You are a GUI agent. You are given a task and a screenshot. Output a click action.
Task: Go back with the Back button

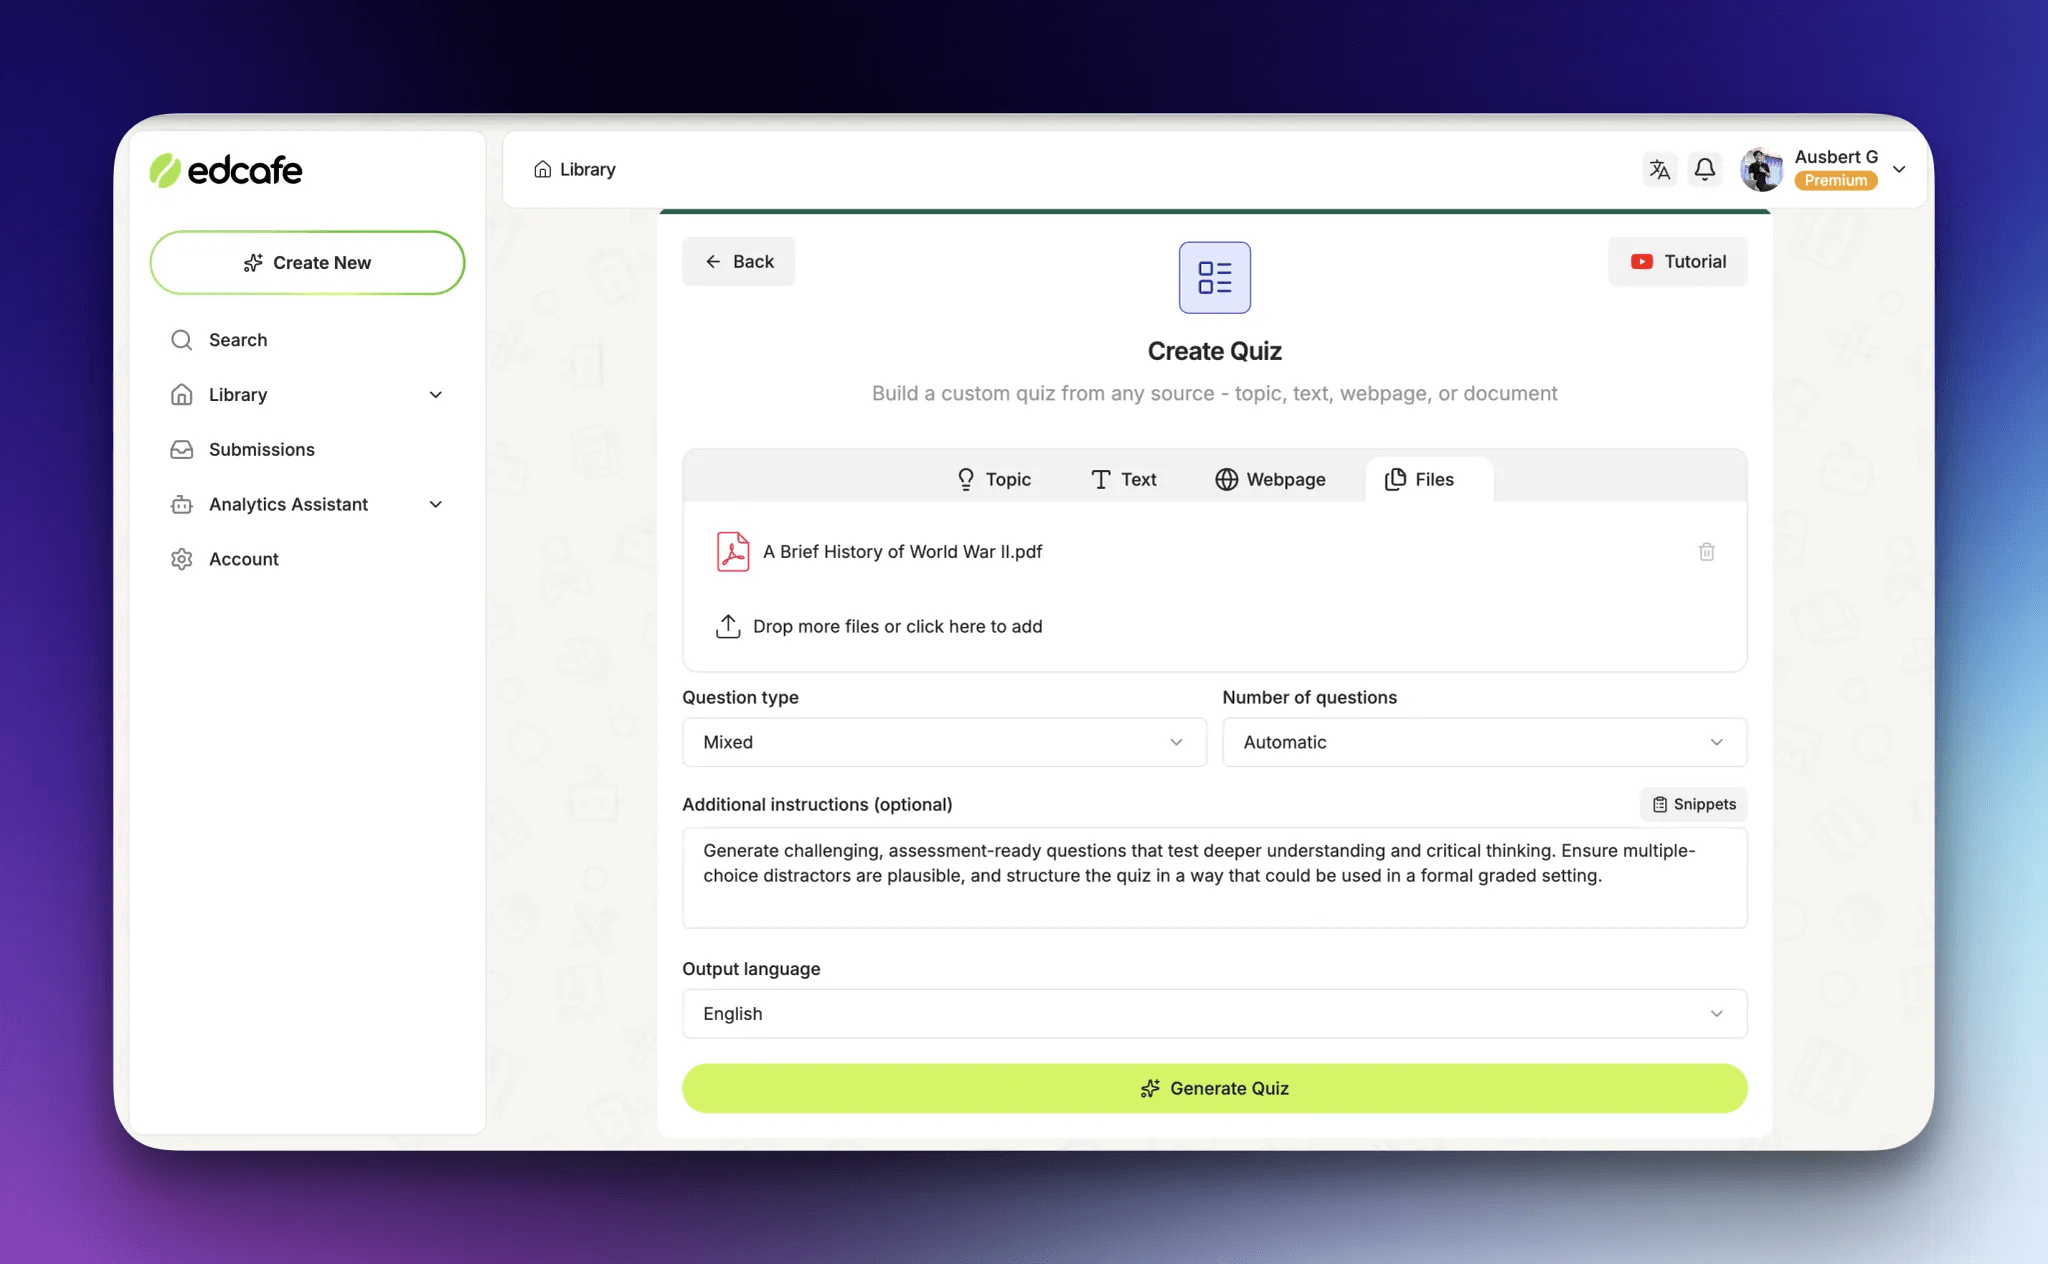tap(739, 262)
